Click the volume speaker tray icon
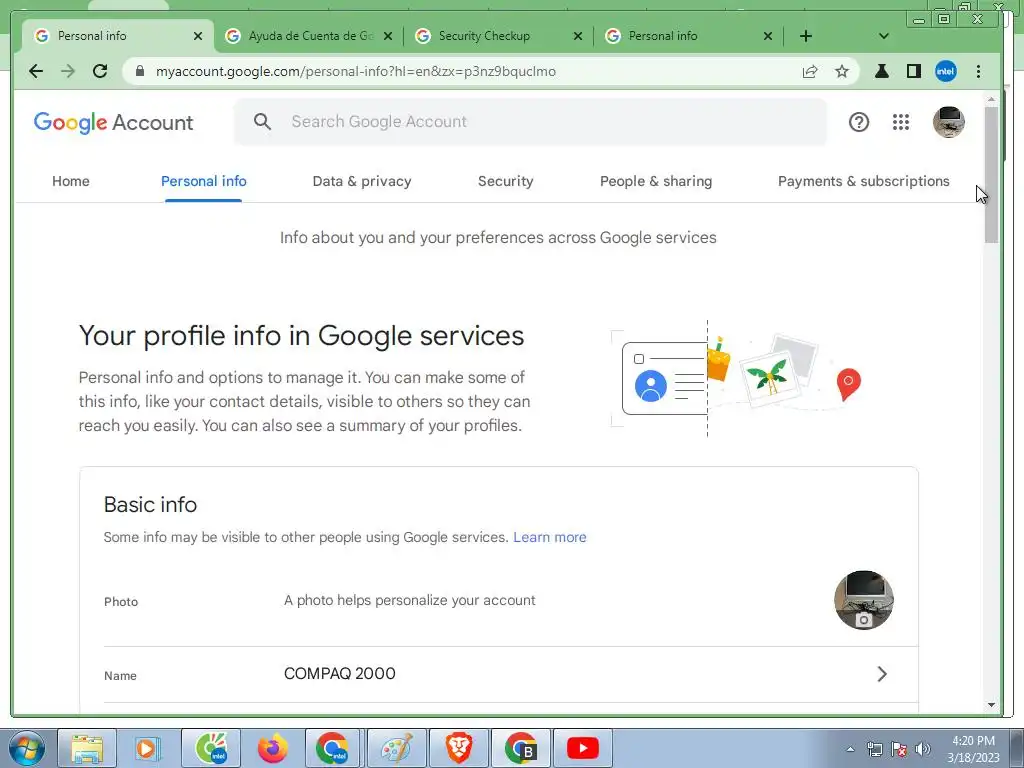The width and height of the screenshot is (1024, 768). [923, 749]
